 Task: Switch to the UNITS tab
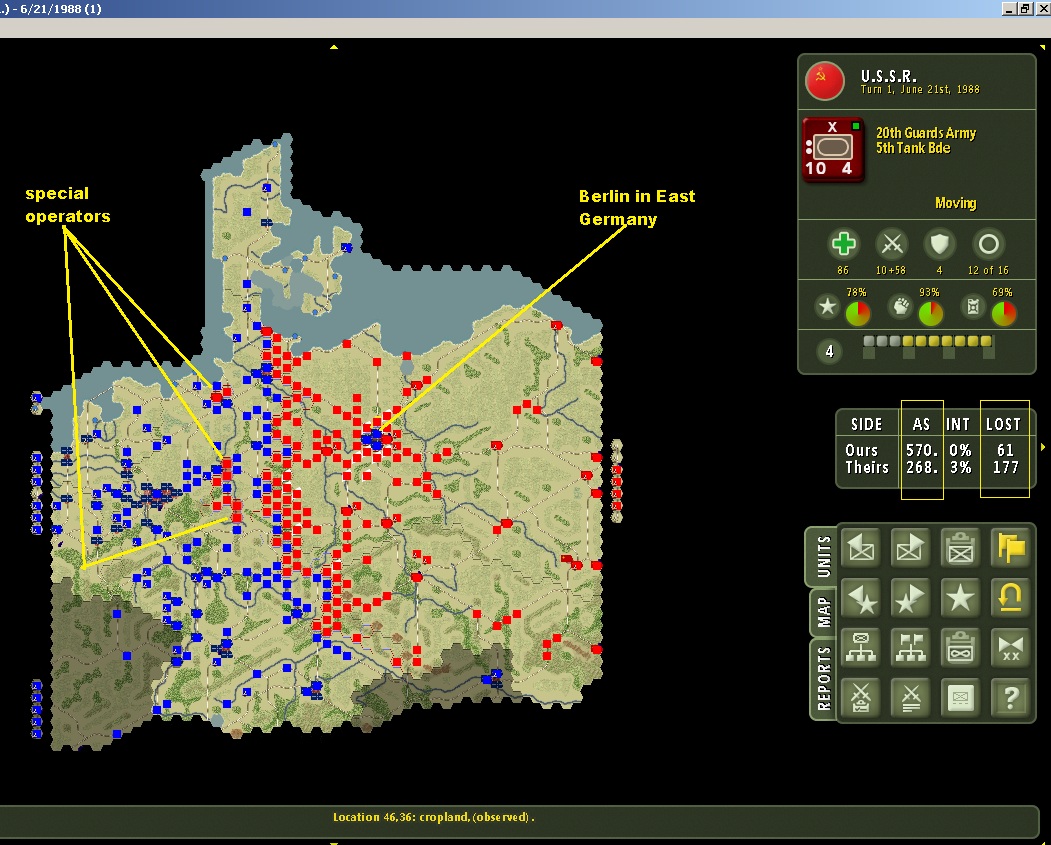pos(824,556)
